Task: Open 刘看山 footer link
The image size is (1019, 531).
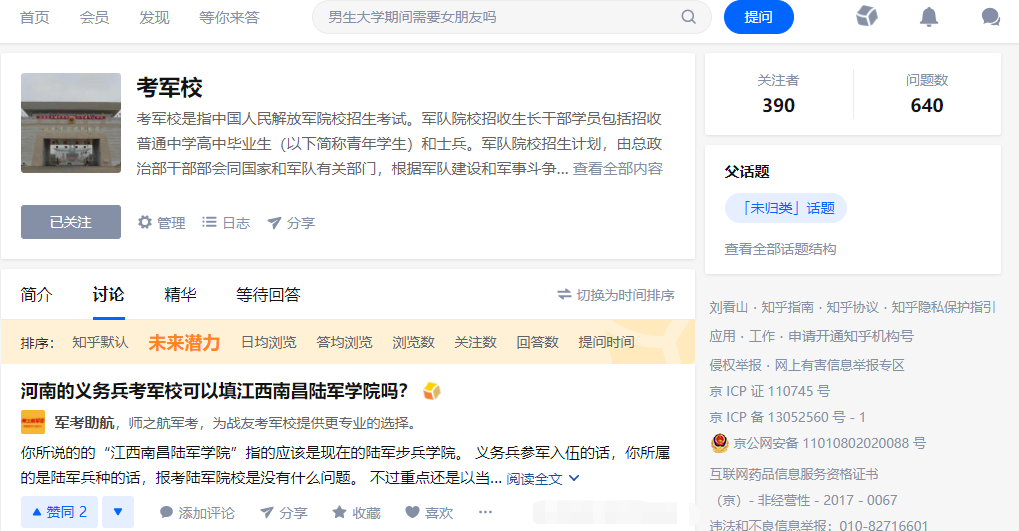Action: (729, 307)
